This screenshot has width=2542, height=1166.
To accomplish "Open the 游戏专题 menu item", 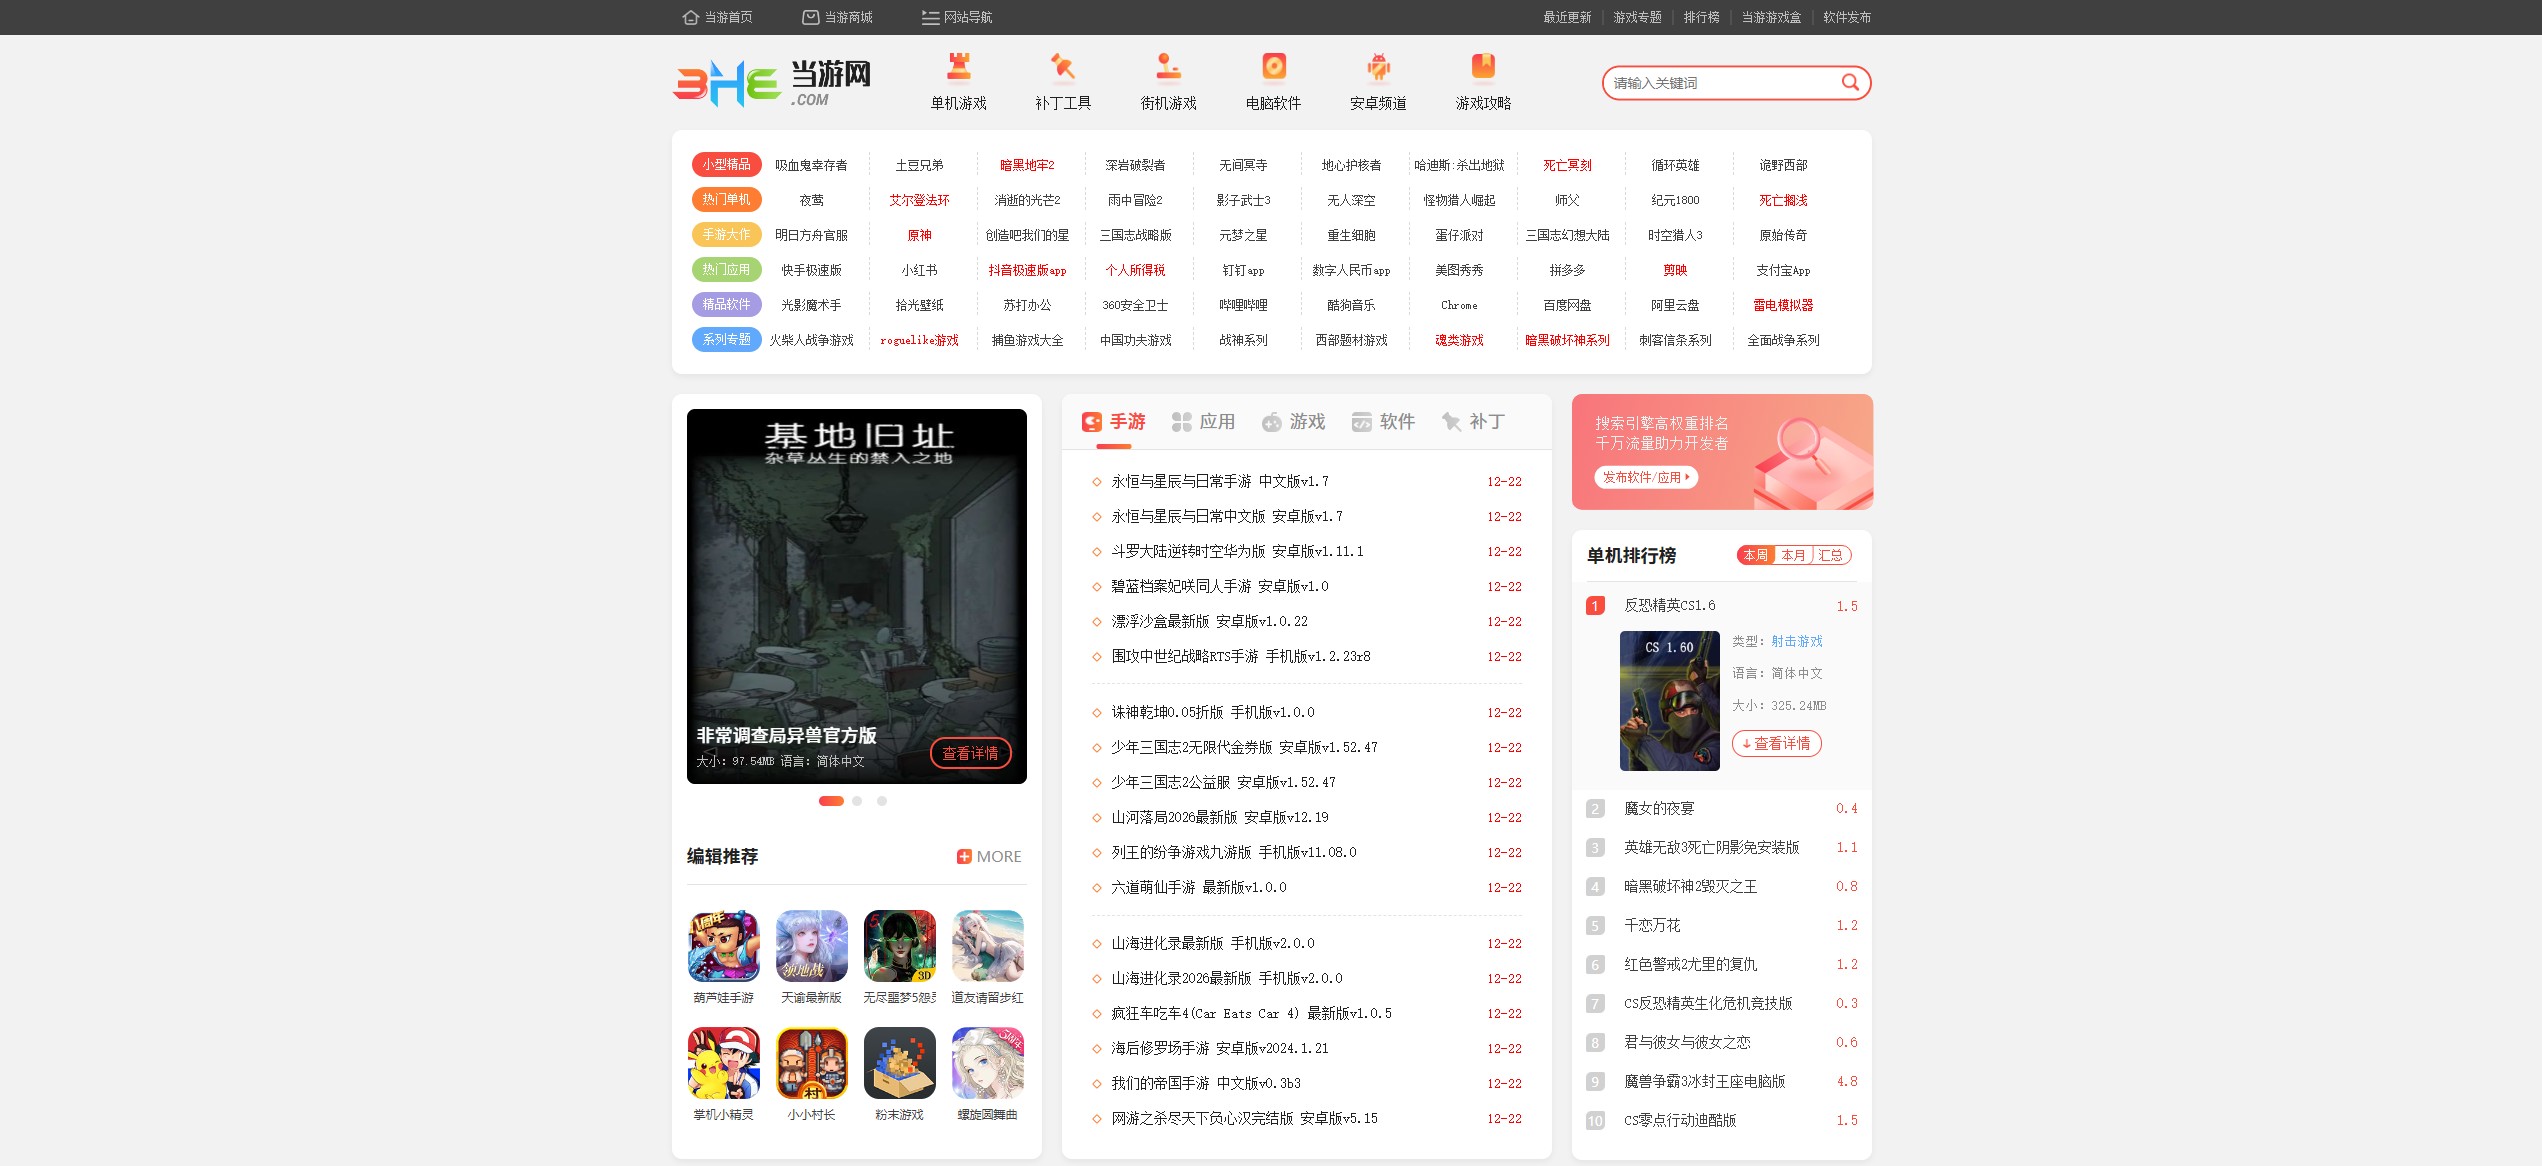I will 1637,17.
